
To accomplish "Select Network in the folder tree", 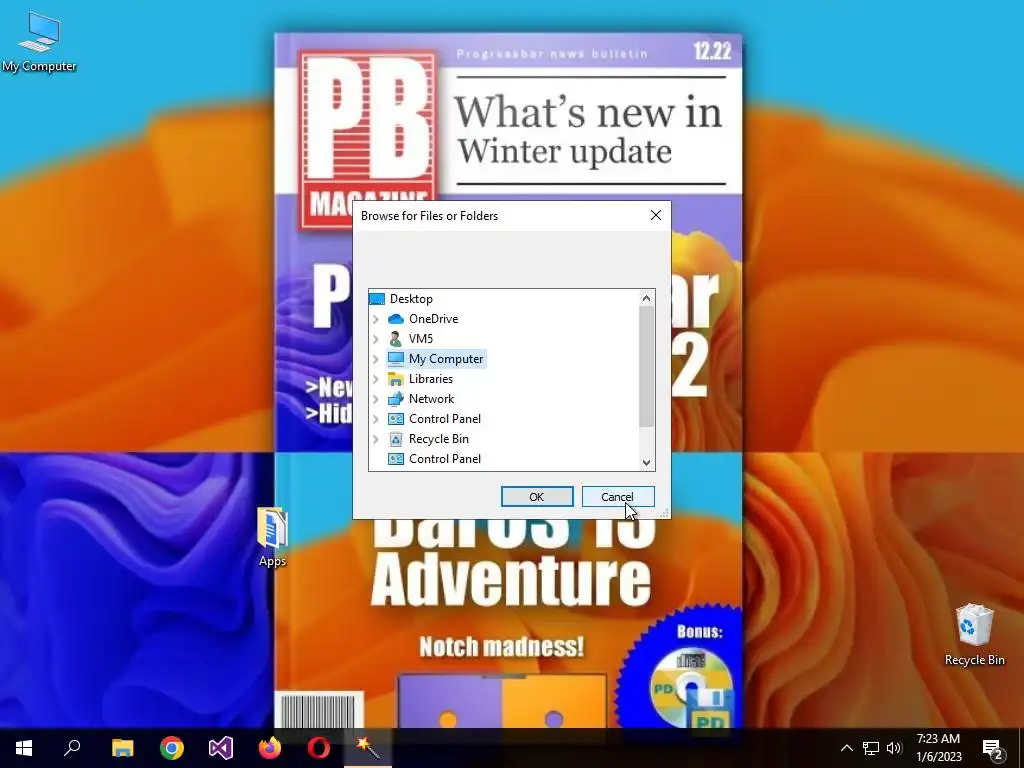I will point(431,399).
